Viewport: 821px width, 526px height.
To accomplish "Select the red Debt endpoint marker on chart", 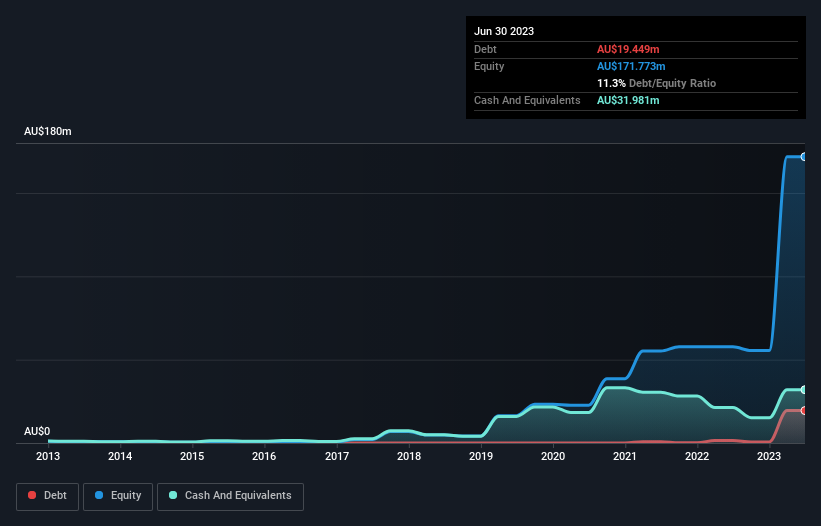I will coord(803,411).
